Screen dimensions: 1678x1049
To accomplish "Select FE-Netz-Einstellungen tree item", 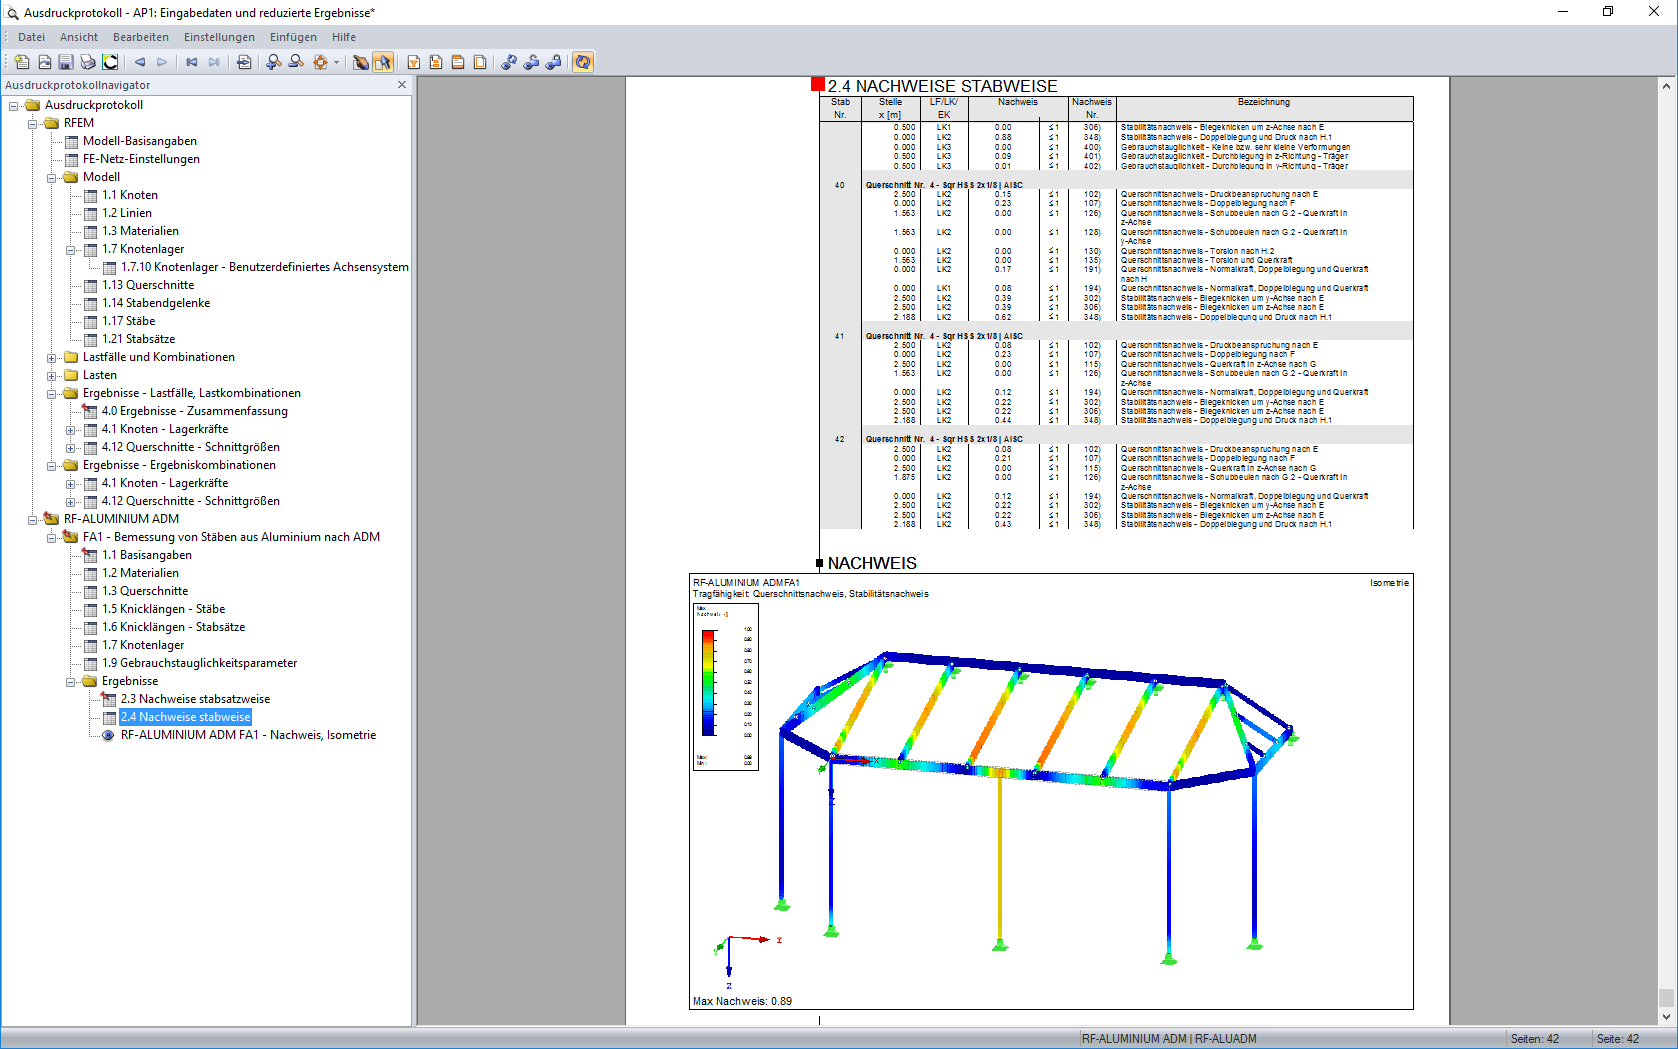I will (x=141, y=159).
